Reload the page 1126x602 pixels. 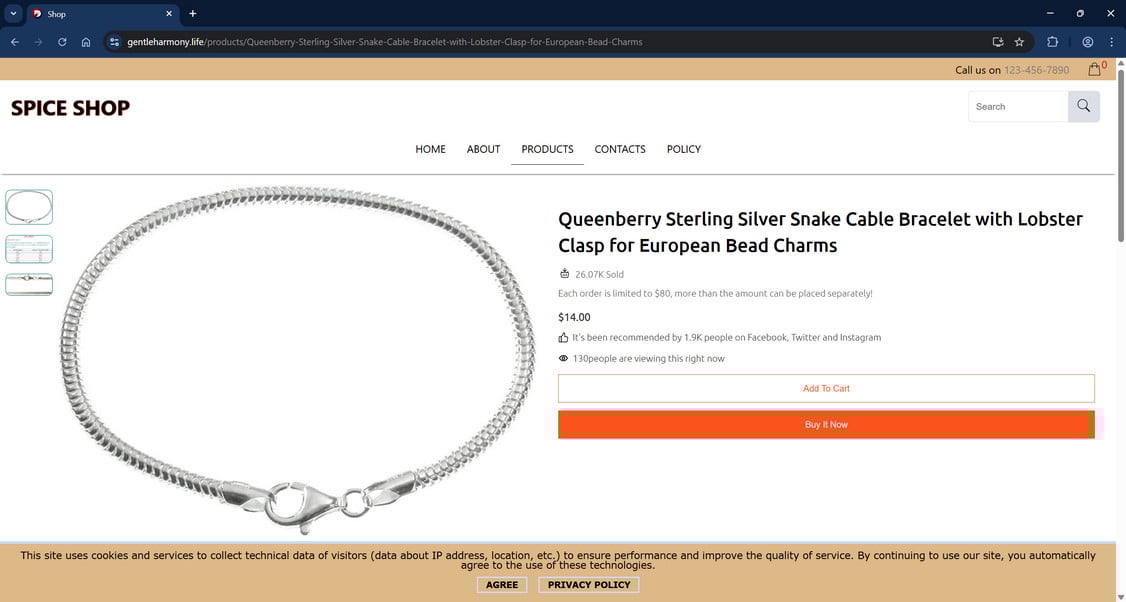click(x=62, y=42)
